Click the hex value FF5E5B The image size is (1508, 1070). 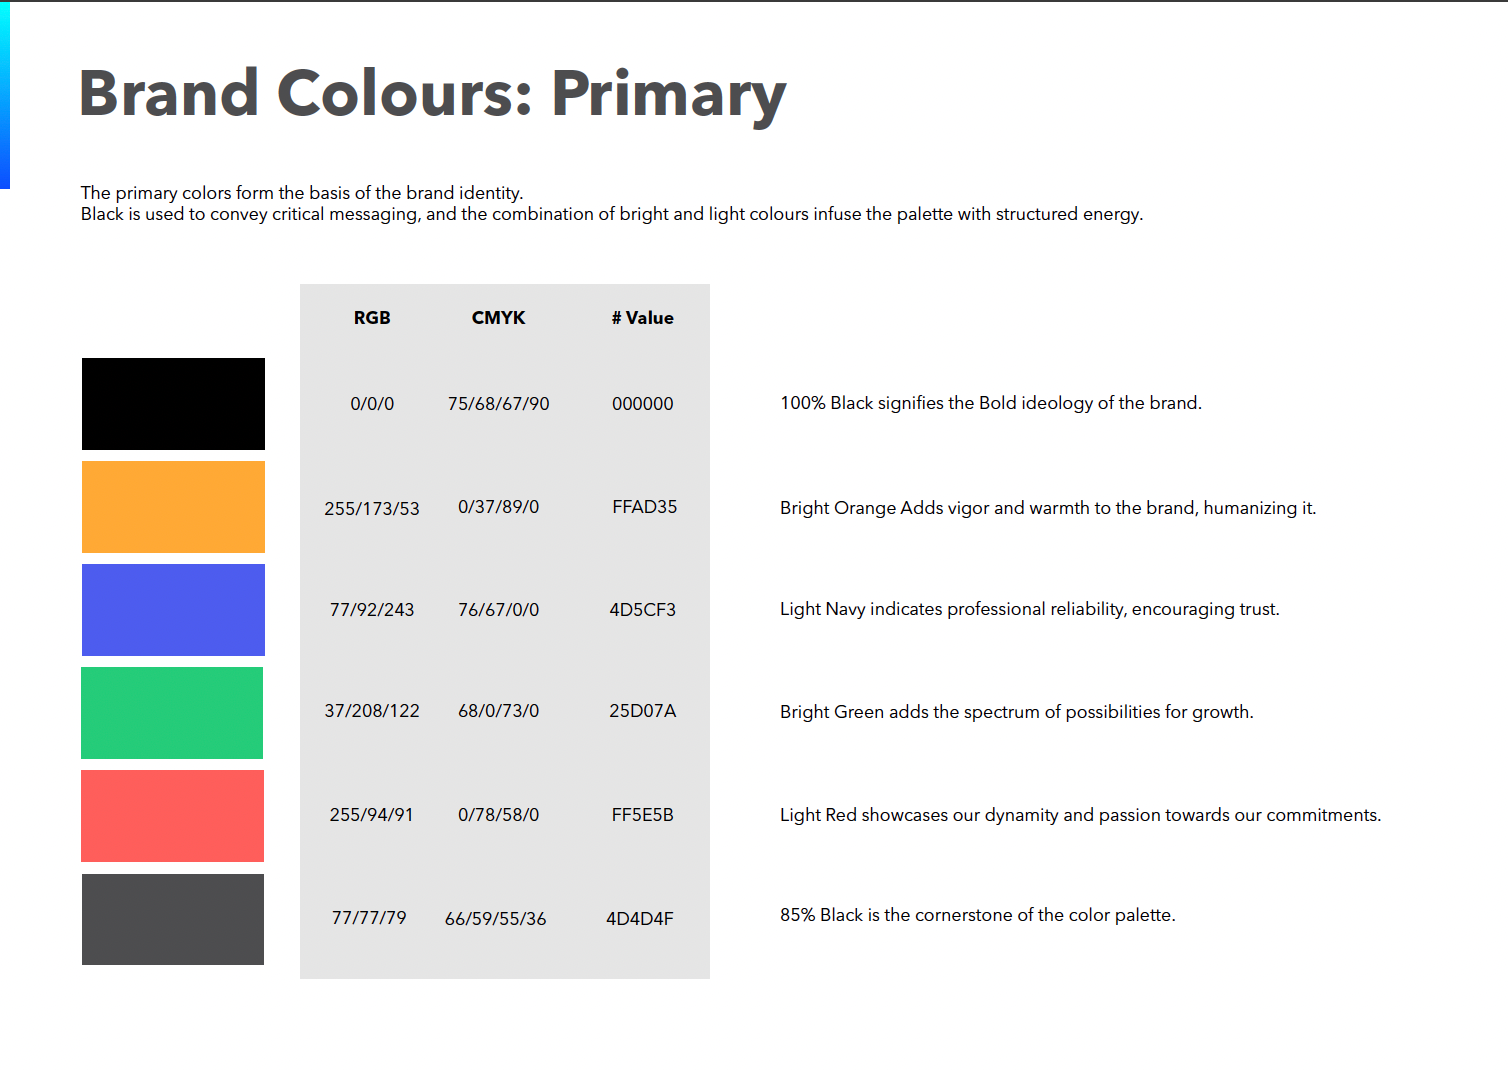pyautogui.click(x=642, y=815)
